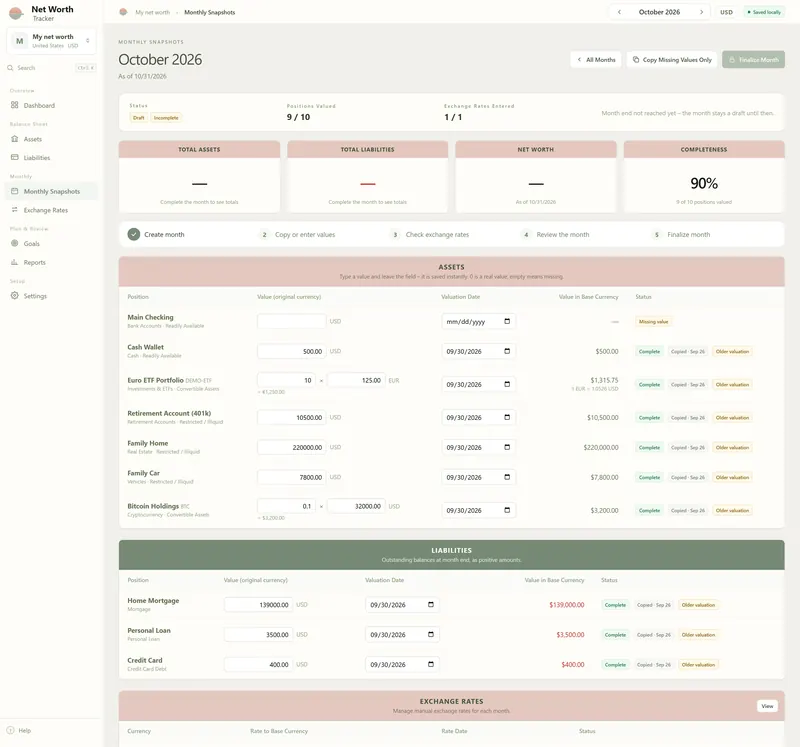Open calendar picker for Euro ETF Portfolio date

click(507, 384)
